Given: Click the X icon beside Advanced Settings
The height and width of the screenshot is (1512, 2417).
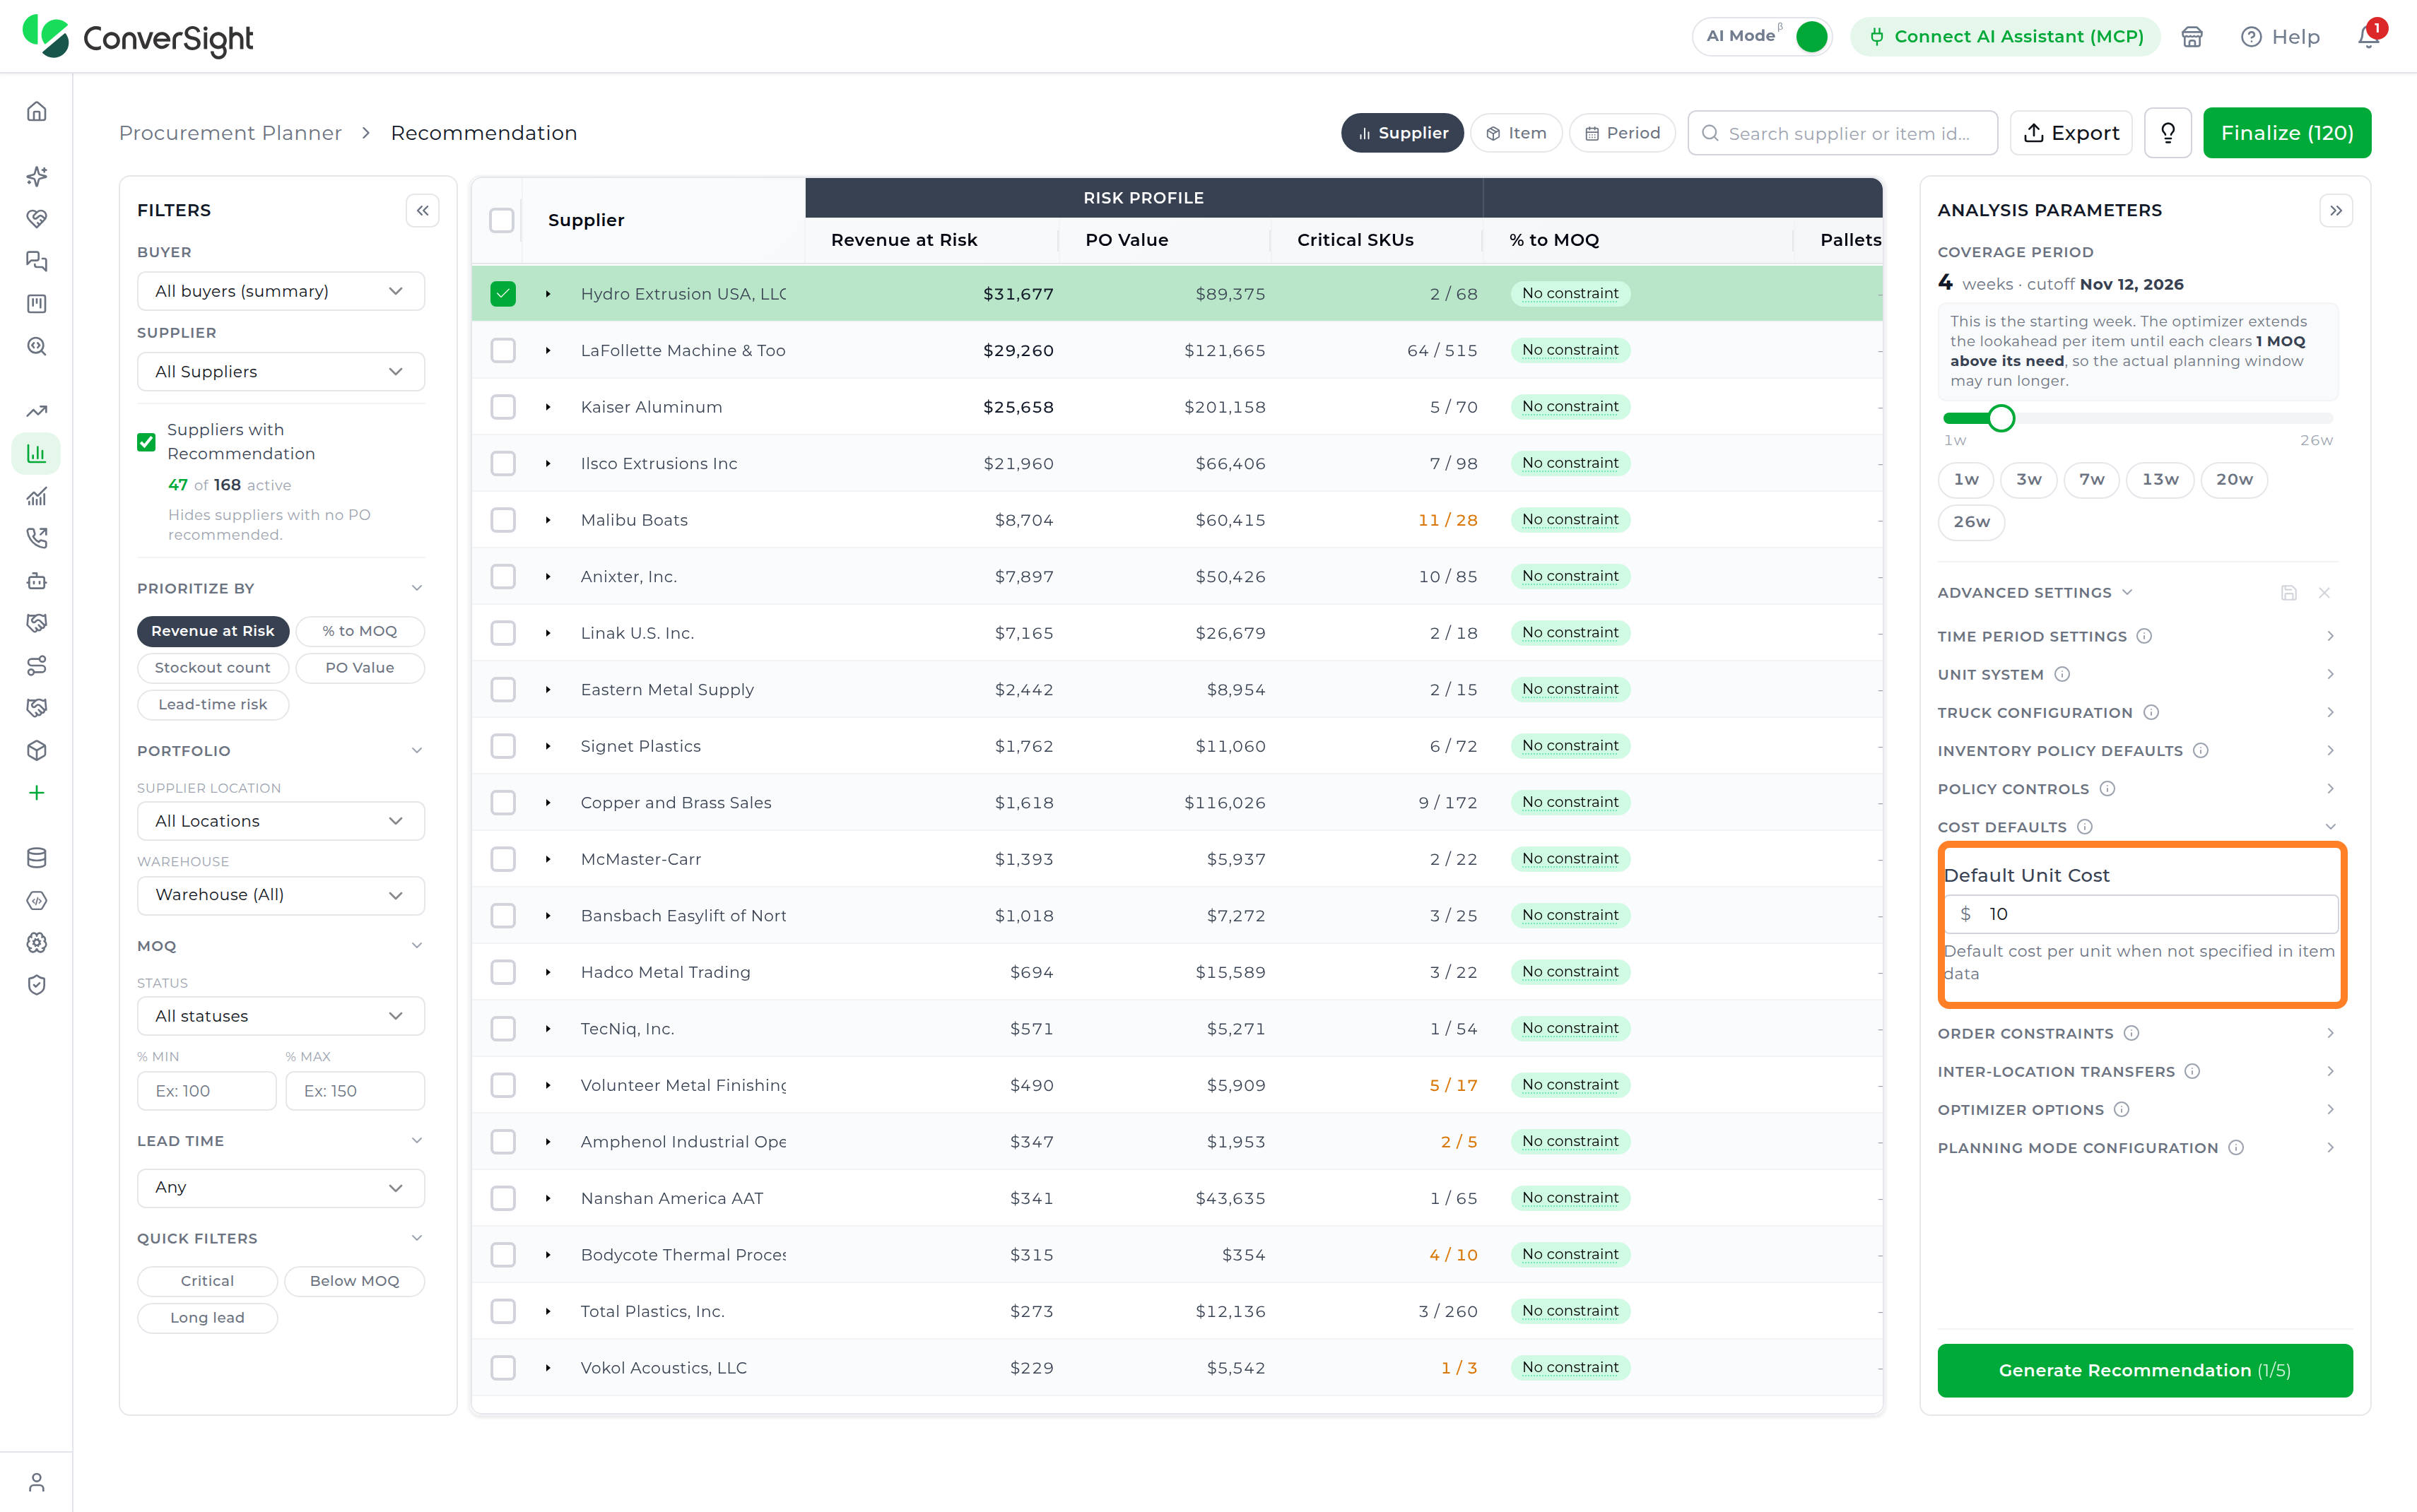Looking at the screenshot, I should coord(2324,593).
